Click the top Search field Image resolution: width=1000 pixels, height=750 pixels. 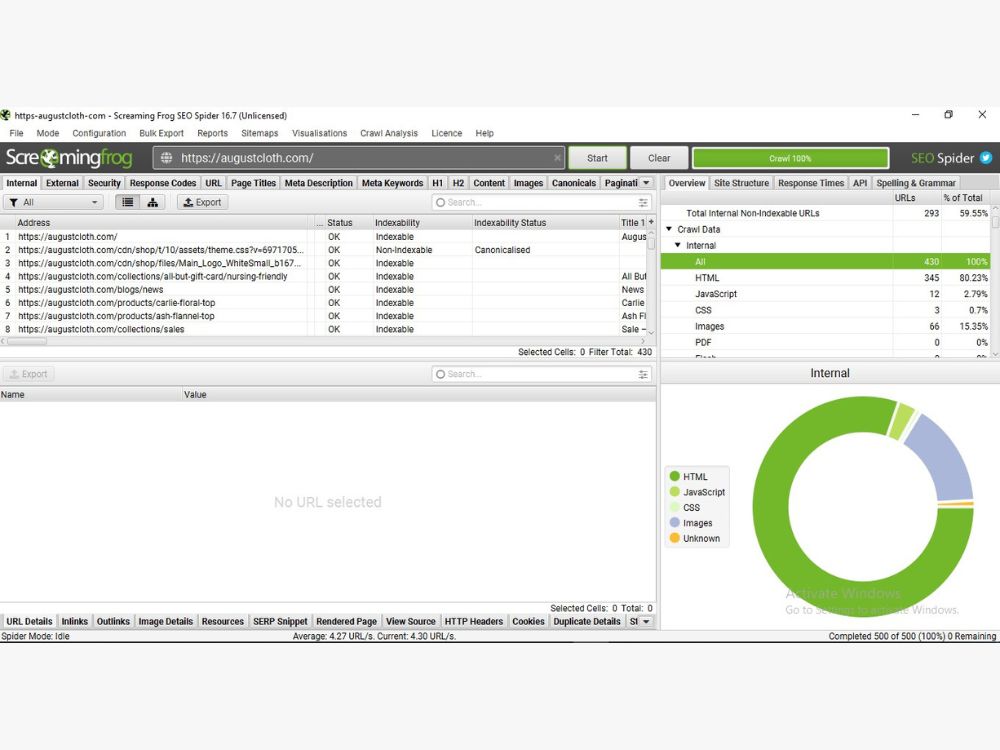point(541,202)
